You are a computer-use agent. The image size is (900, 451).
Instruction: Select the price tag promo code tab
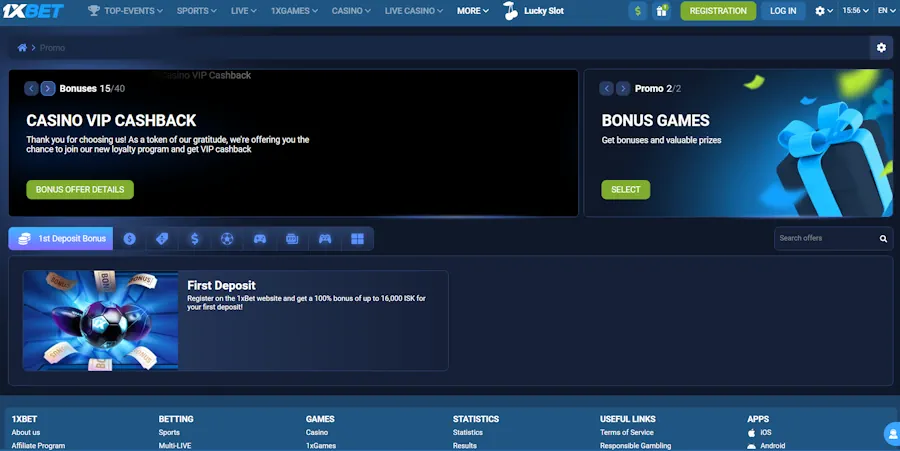coord(162,239)
